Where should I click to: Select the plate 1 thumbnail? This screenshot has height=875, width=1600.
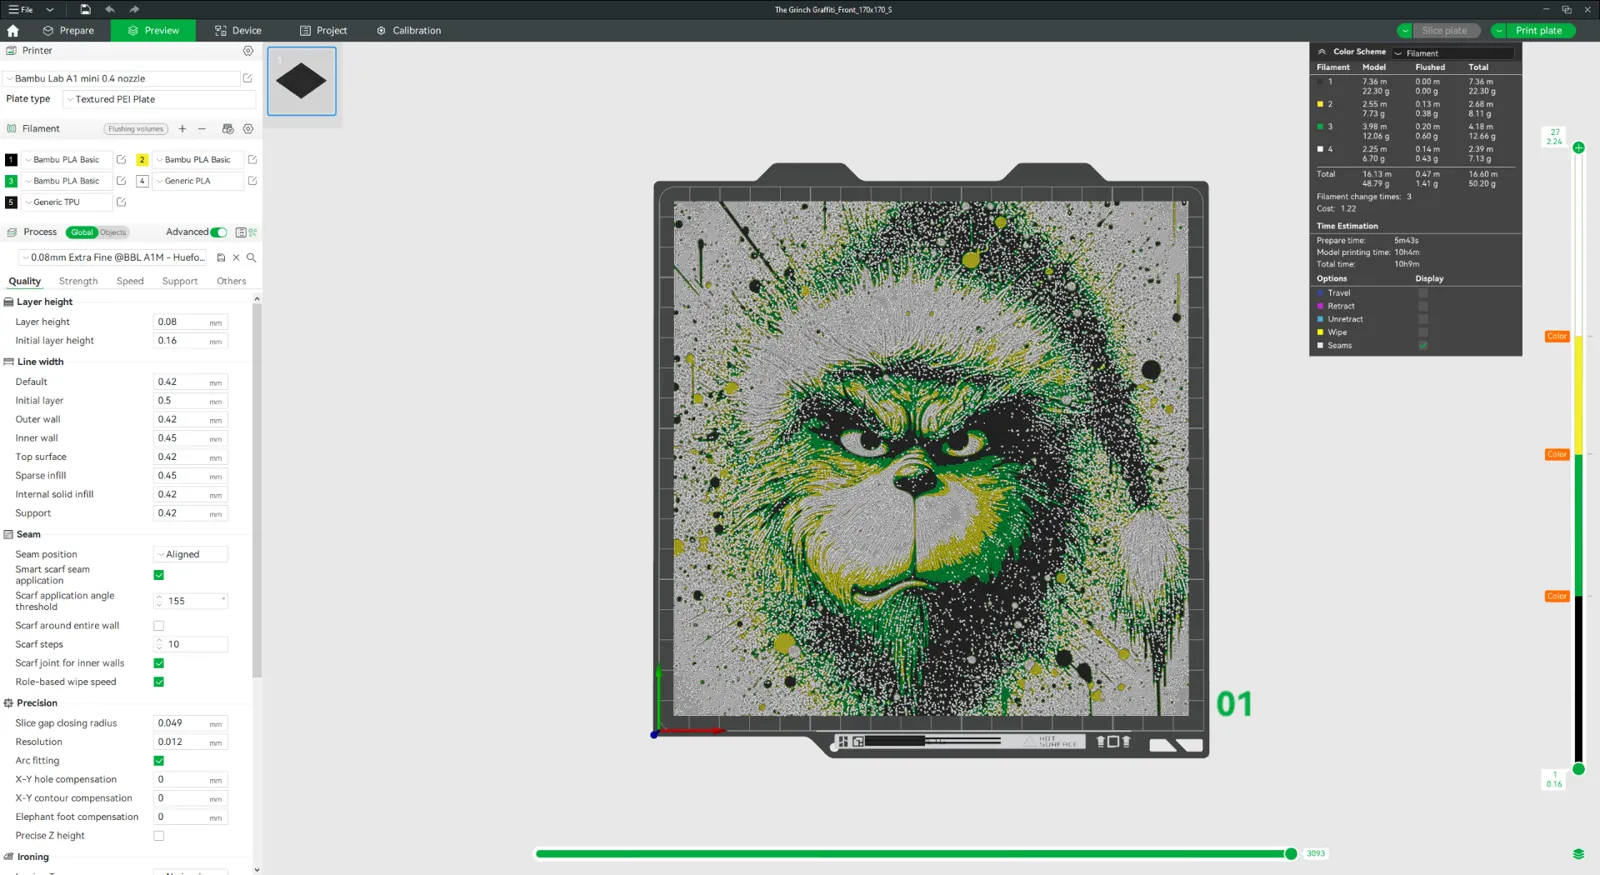[302, 81]
